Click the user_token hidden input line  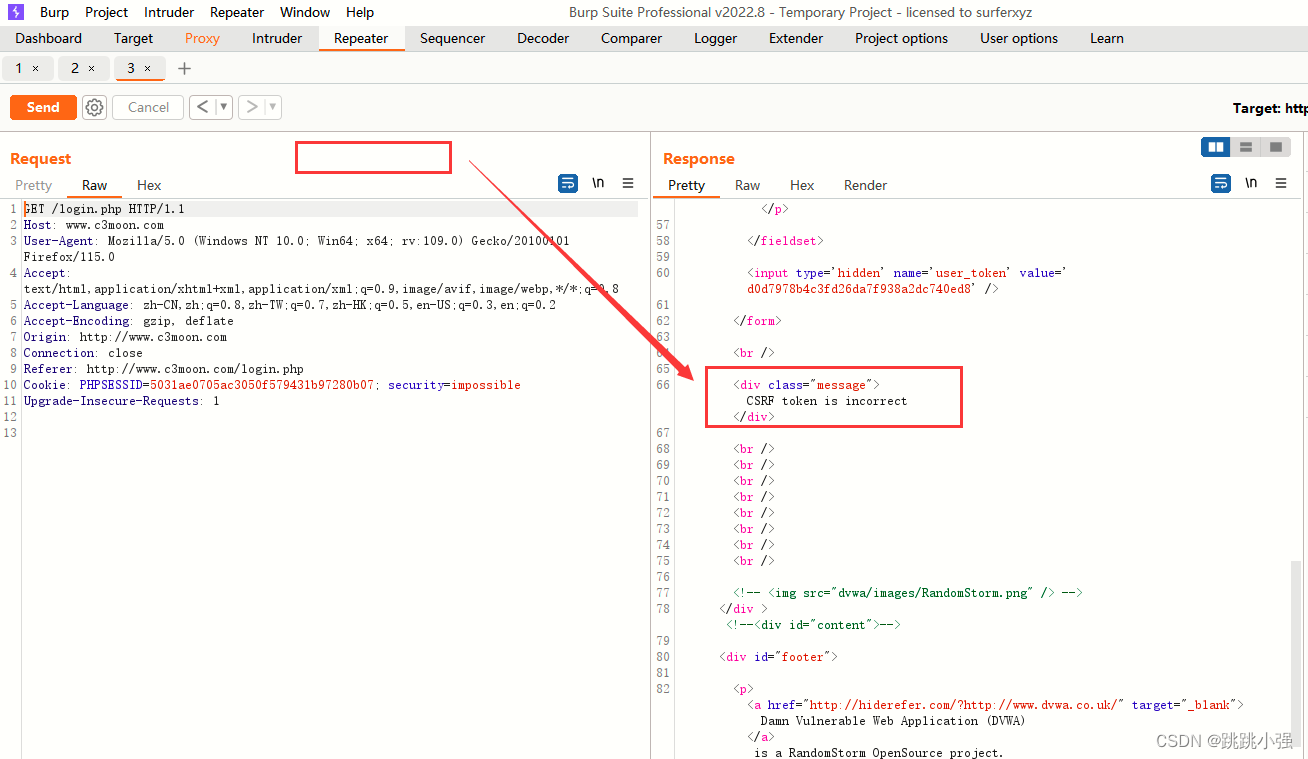pos(908,280)
